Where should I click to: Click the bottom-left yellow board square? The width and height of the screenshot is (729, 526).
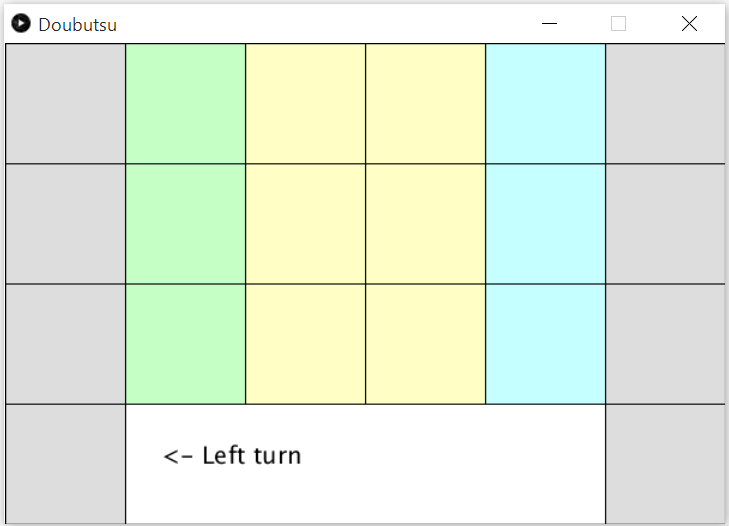pos(305,344)
